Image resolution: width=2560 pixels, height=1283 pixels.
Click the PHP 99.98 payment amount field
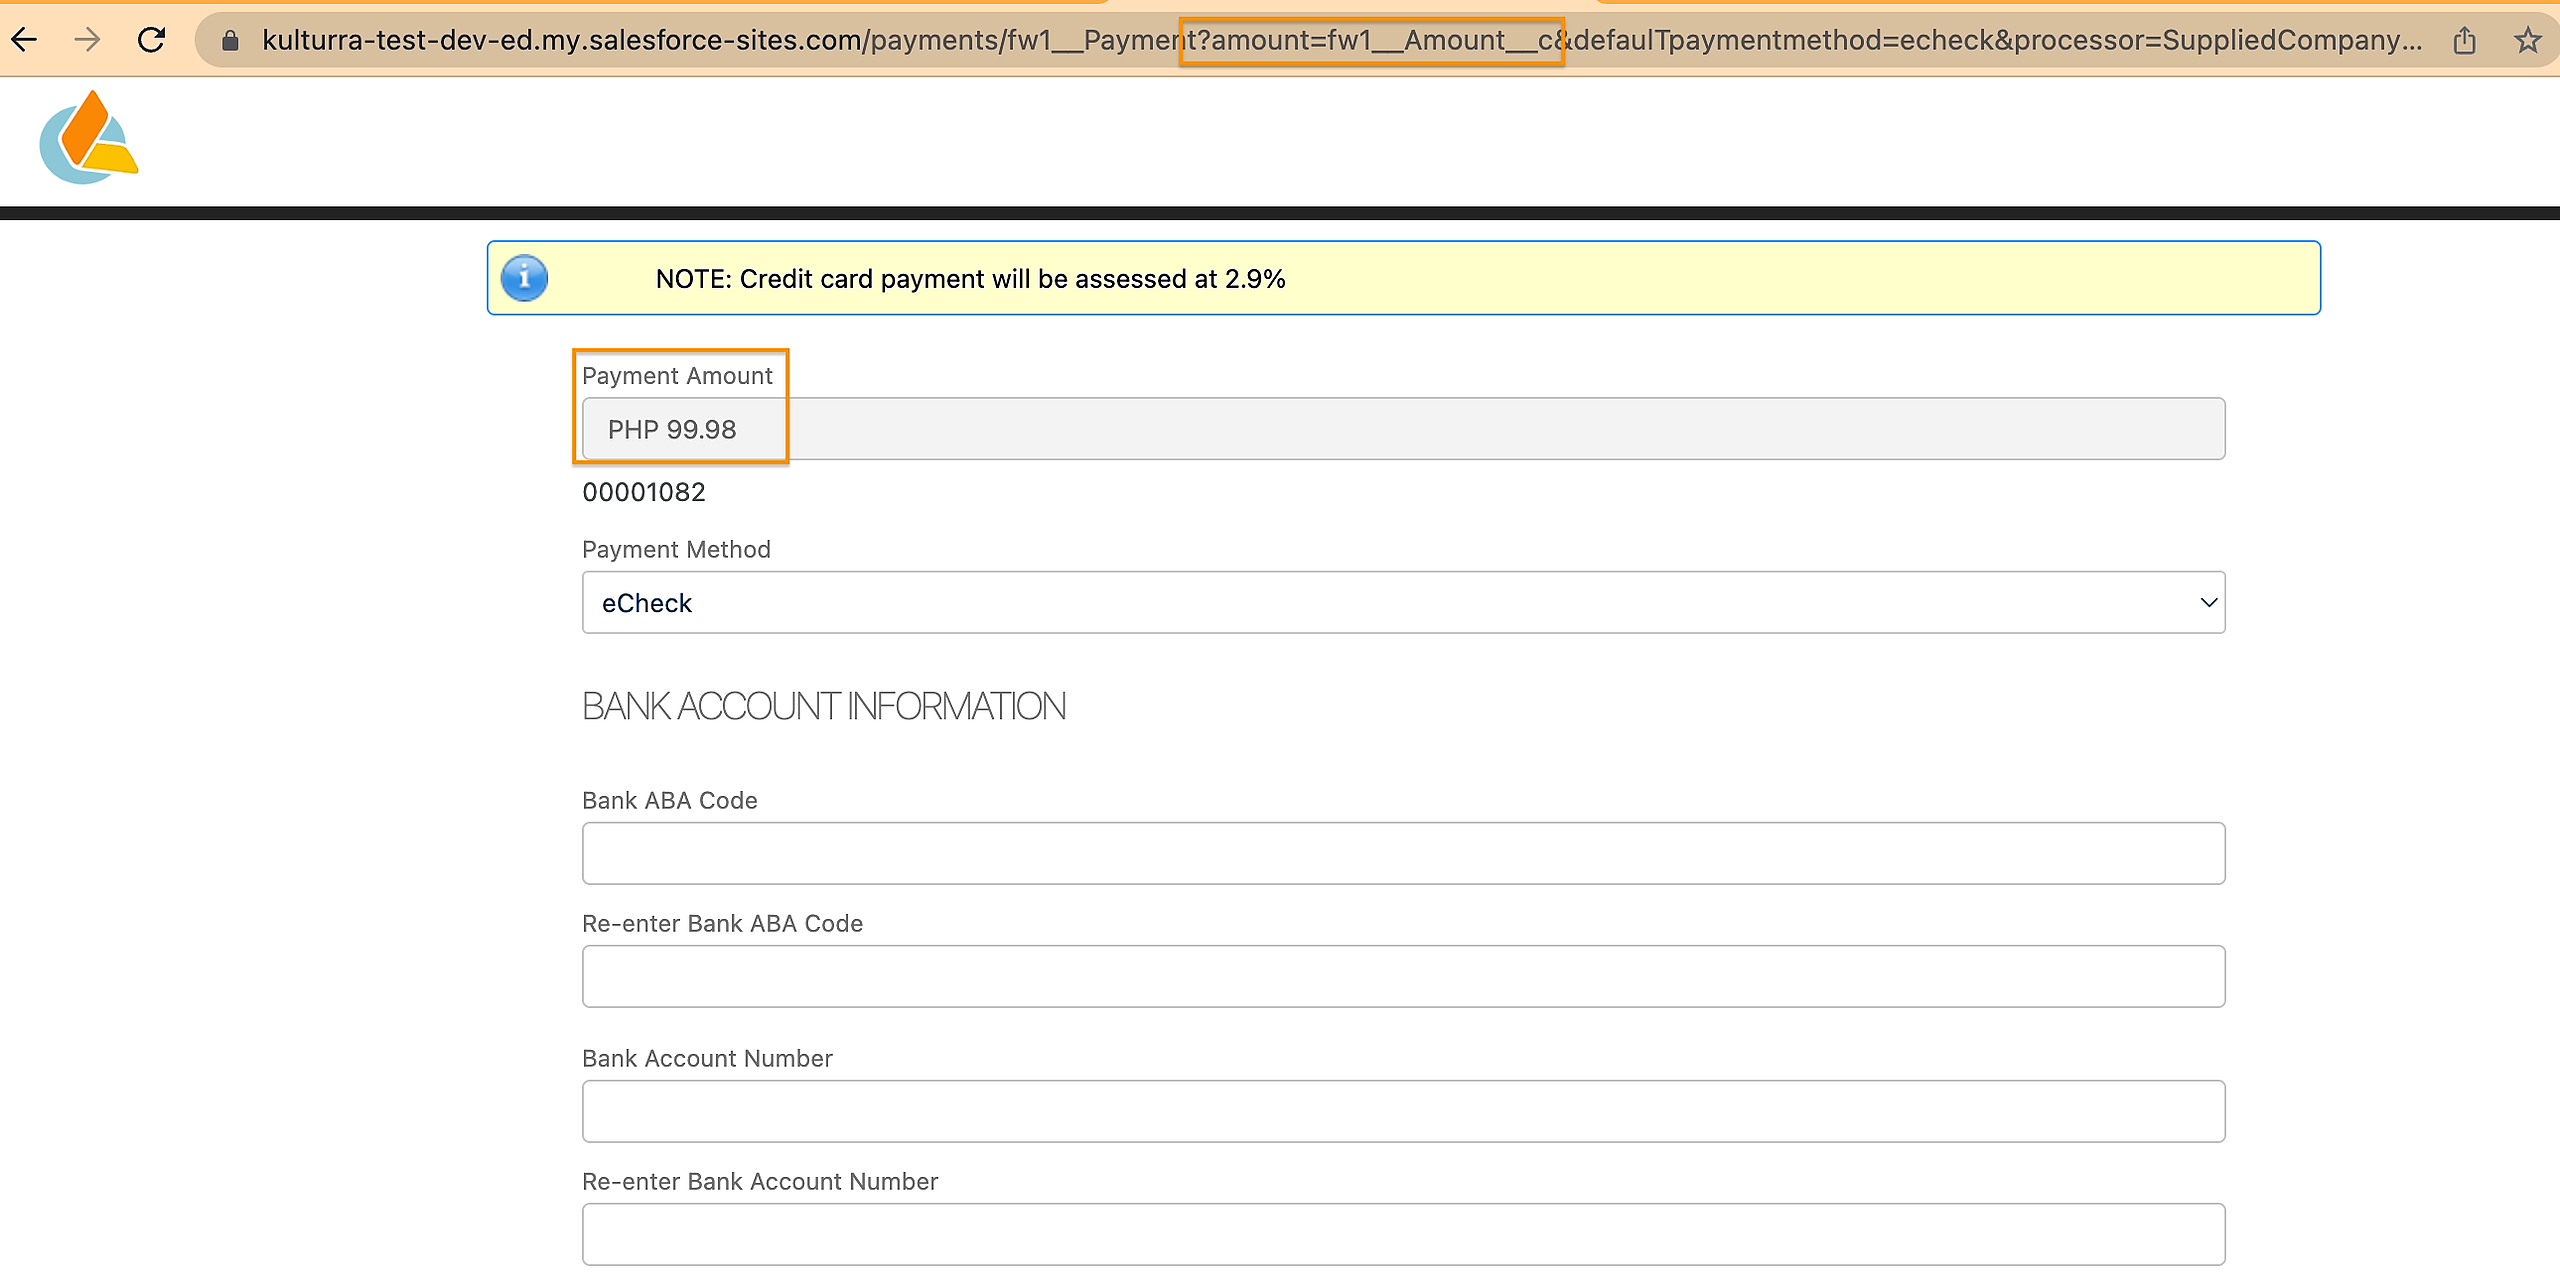pyautogui.click(x=1403, y=429)
